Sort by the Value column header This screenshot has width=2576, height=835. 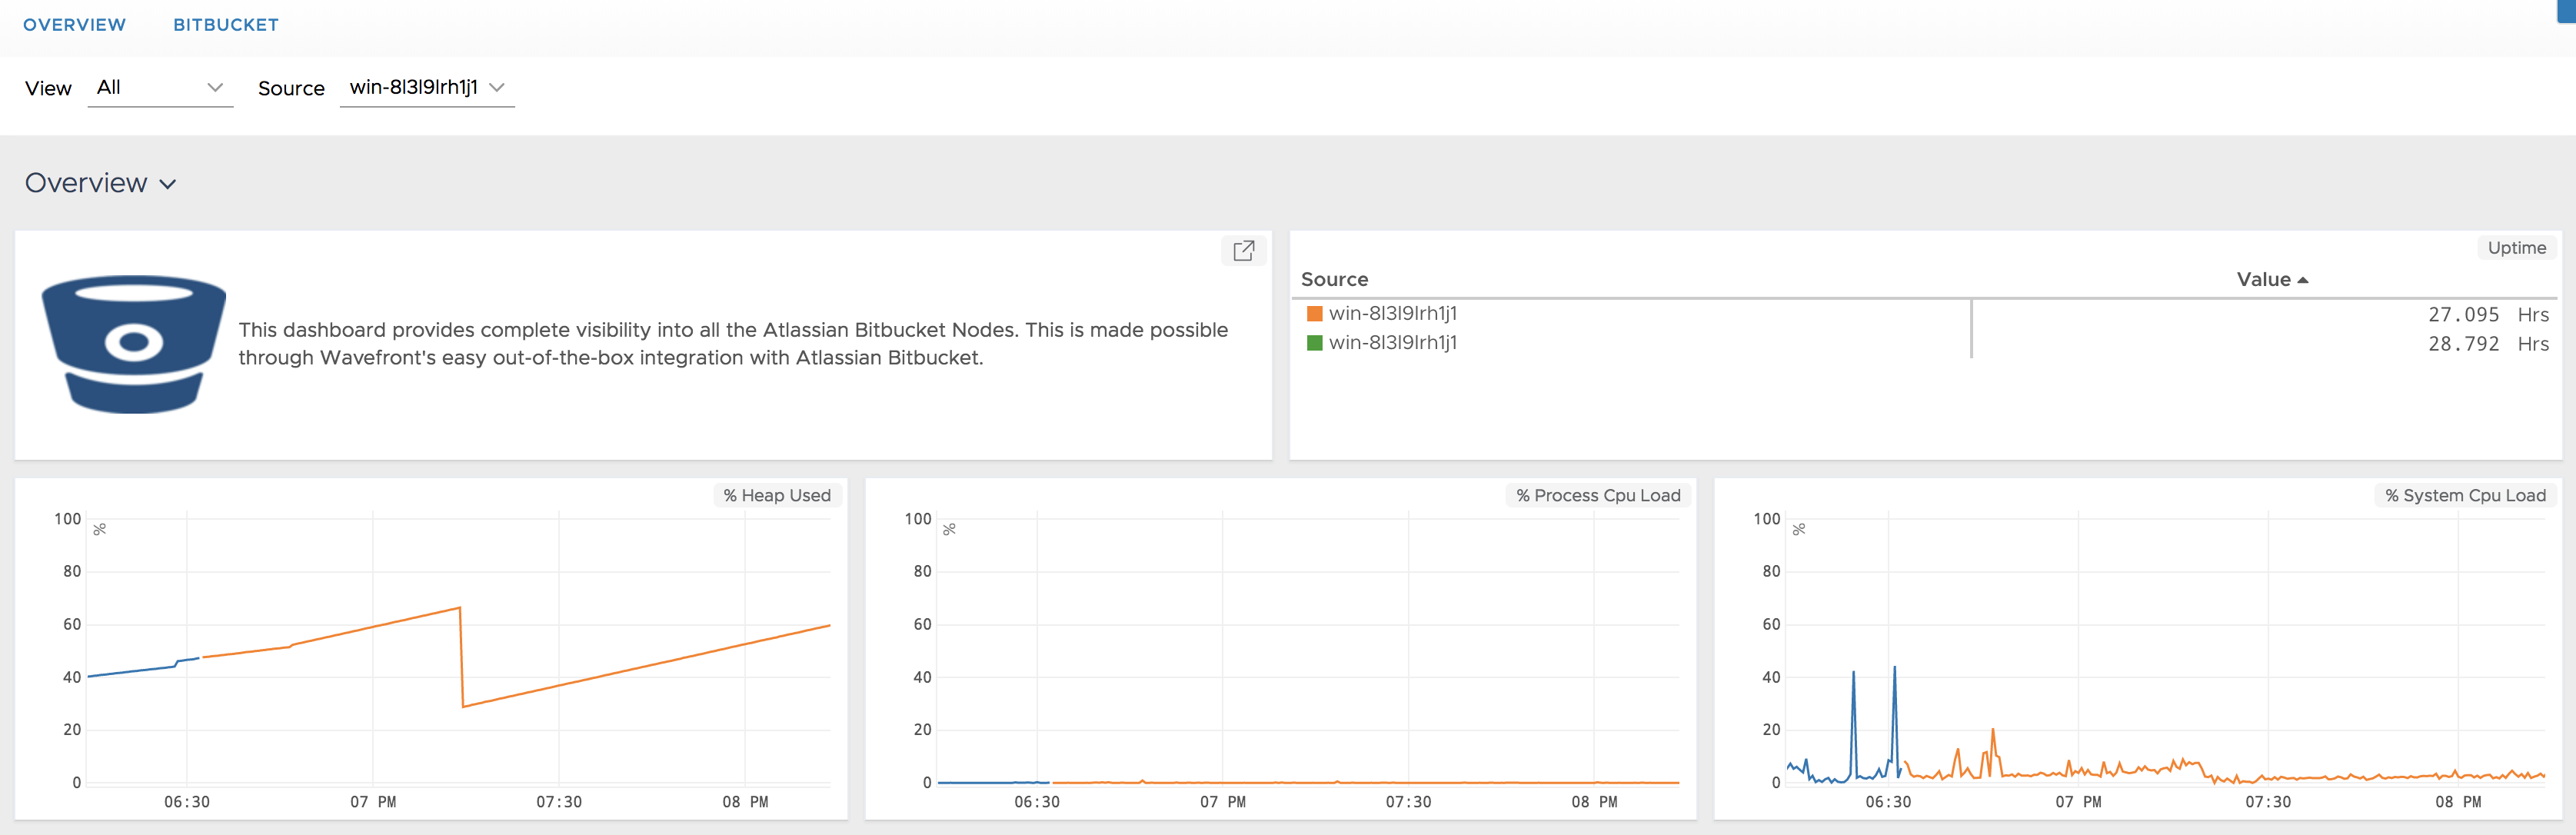(x=2272, y=280)
